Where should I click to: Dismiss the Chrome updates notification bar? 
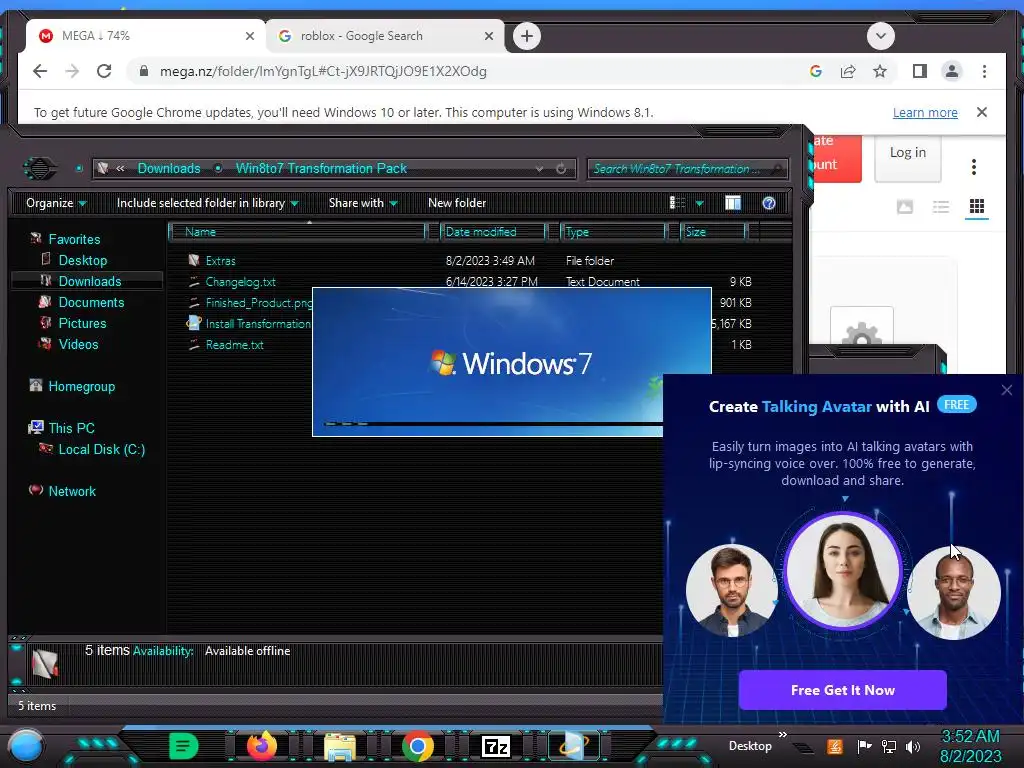coord(982,112)
